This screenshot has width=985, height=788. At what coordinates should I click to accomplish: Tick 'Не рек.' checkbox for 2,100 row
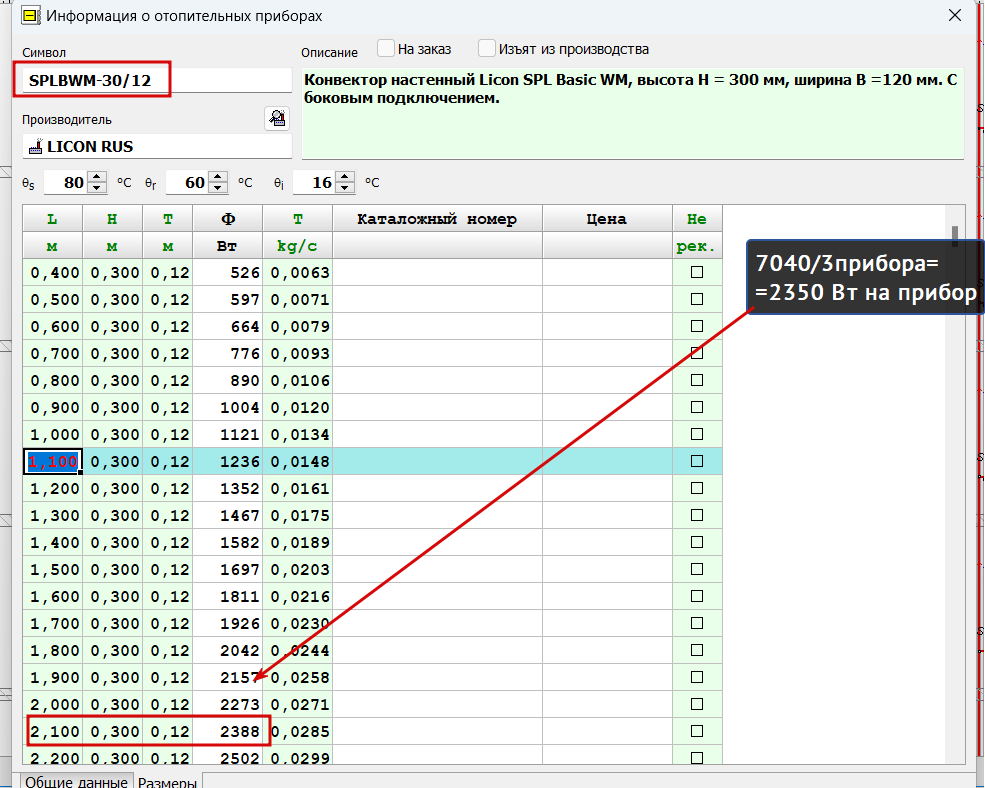(697, 731)
